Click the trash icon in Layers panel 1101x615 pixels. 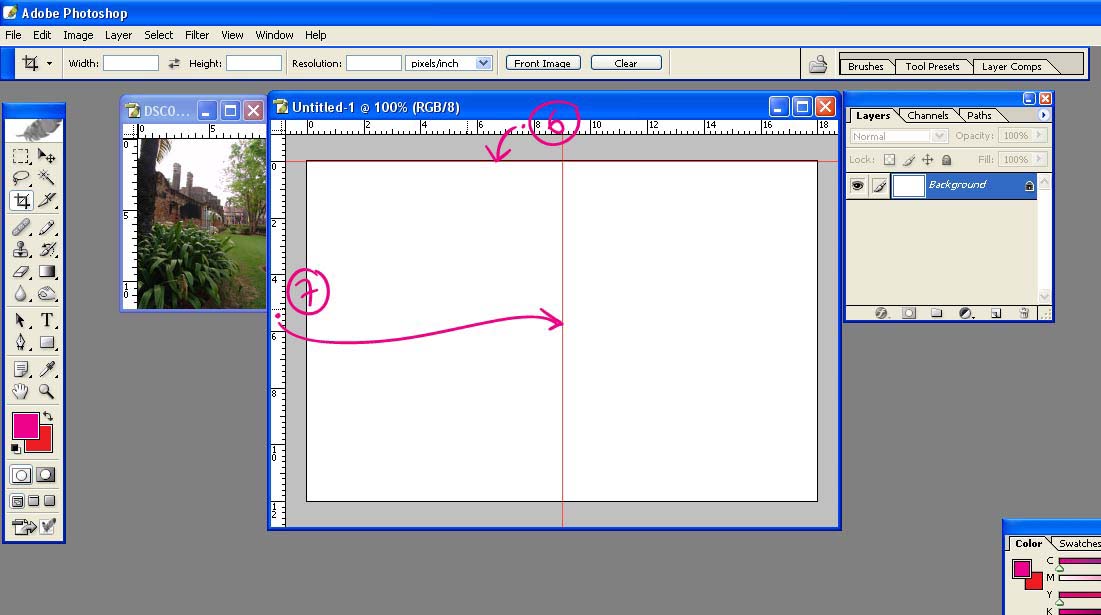[1024, 313]
